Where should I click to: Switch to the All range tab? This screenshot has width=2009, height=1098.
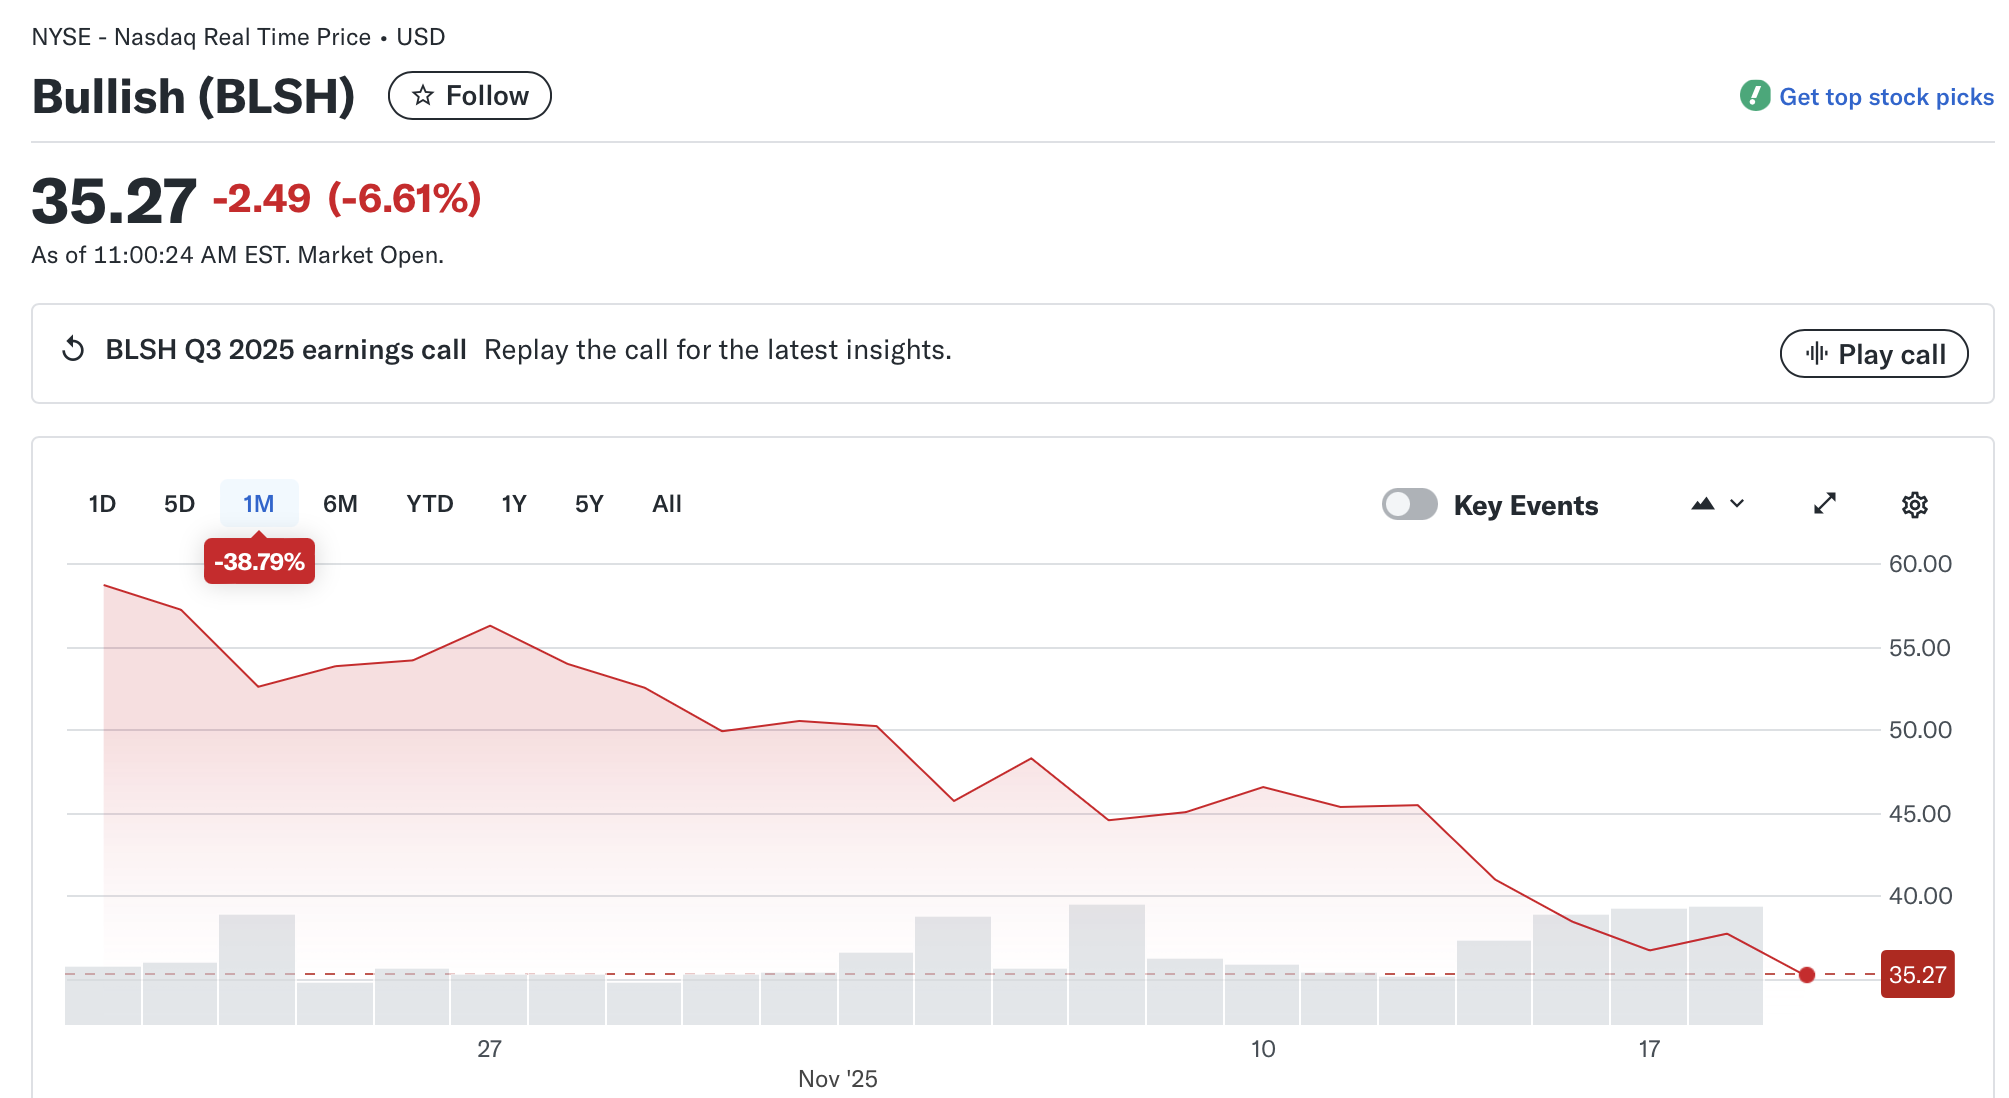tap(666, 504)
